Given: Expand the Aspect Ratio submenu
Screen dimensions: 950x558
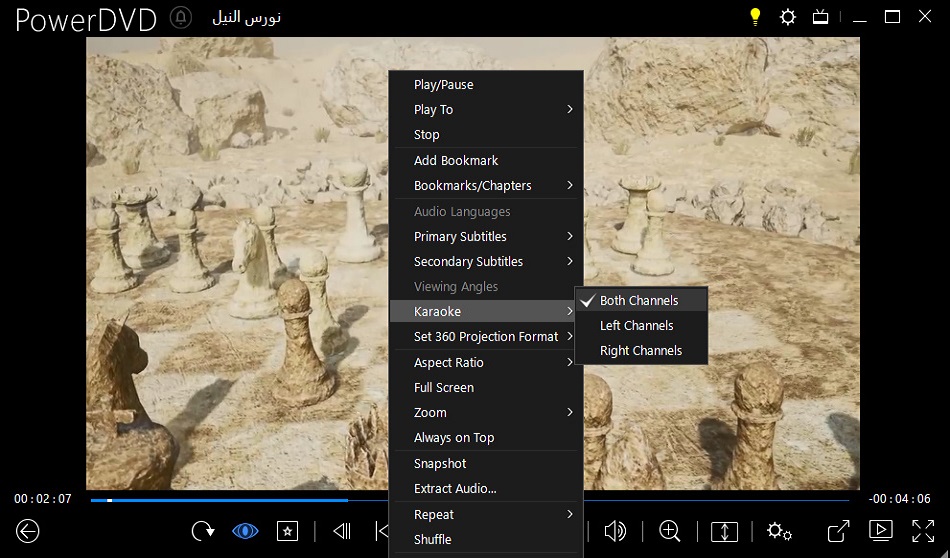Looking at the screenshot, I should 485,362.
